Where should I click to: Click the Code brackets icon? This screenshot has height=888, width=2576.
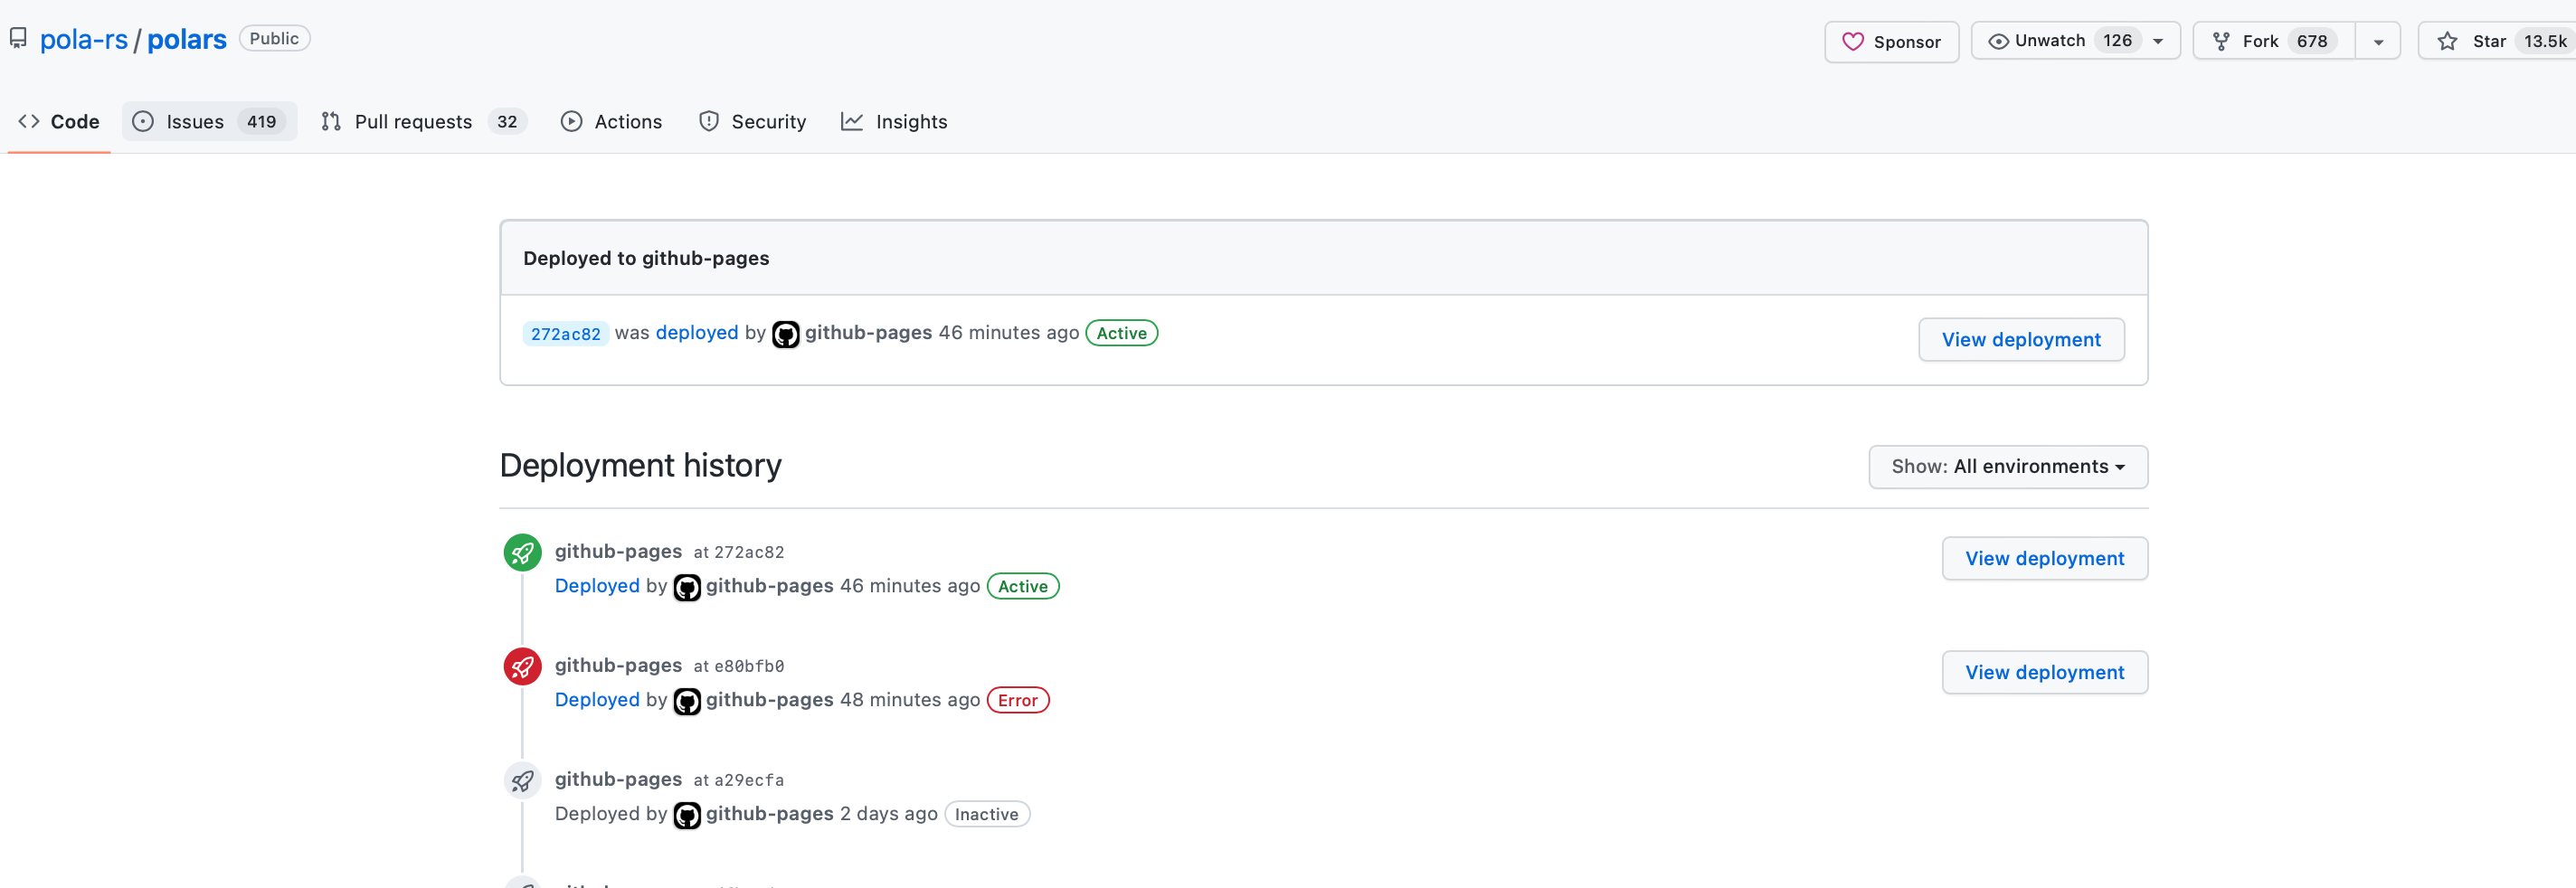(x=29, y=121)
